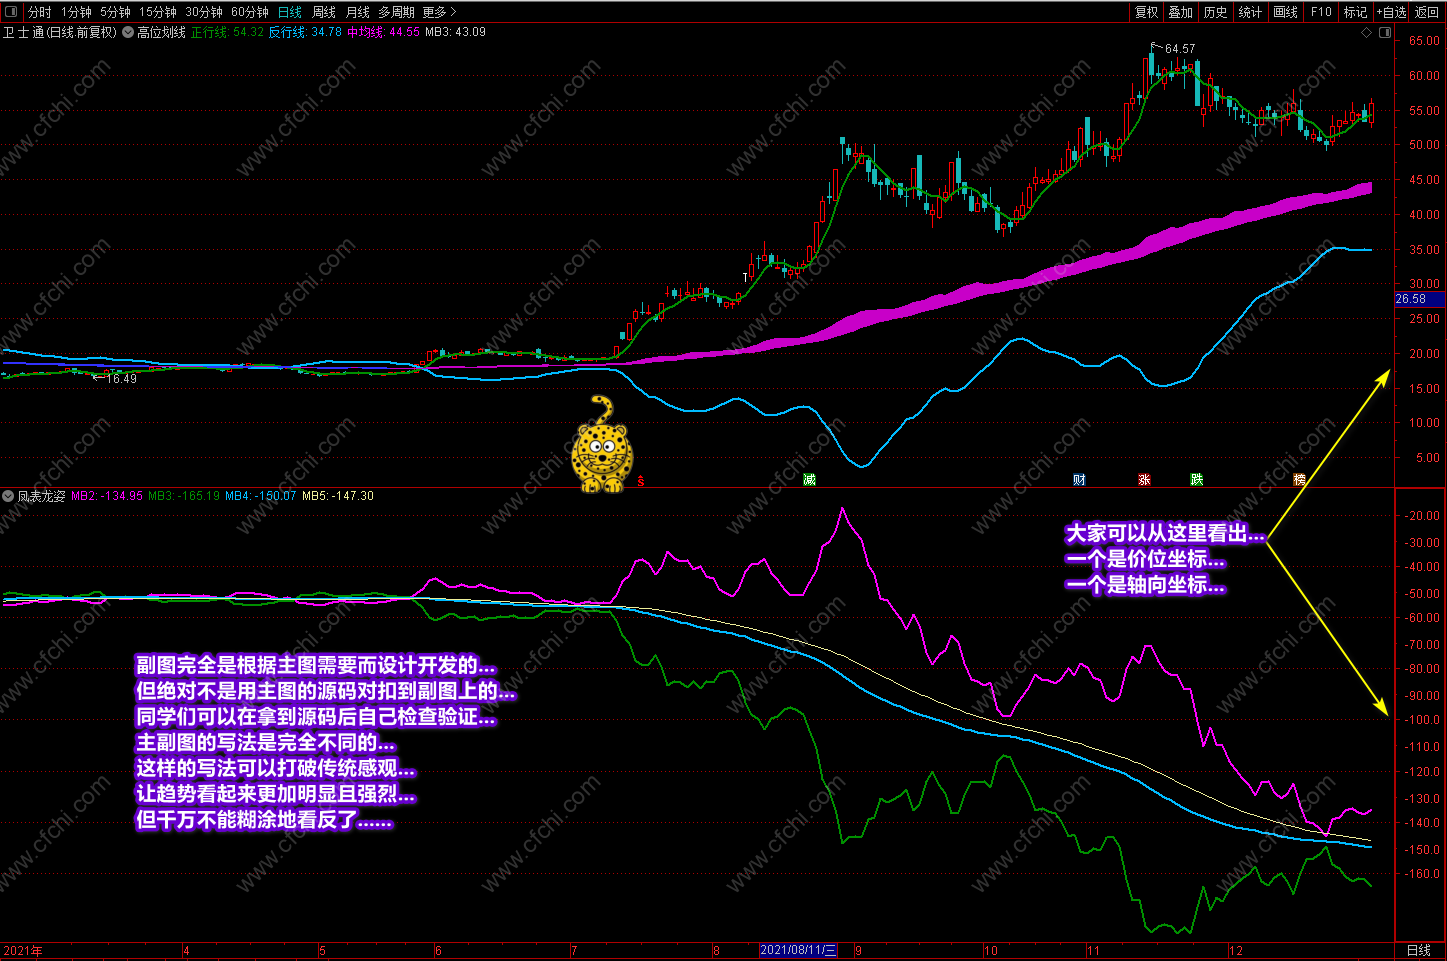Toggle the left side panel icon
This screenshot has height=961, width=1447.
point(11,12)
